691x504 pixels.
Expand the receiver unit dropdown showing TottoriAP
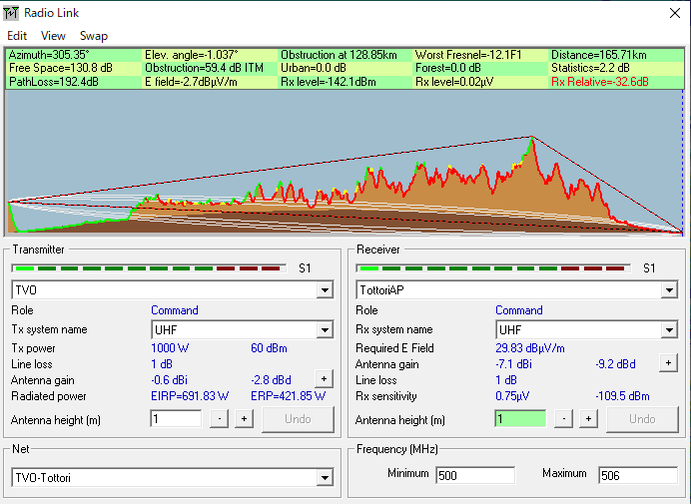point(669,290)
